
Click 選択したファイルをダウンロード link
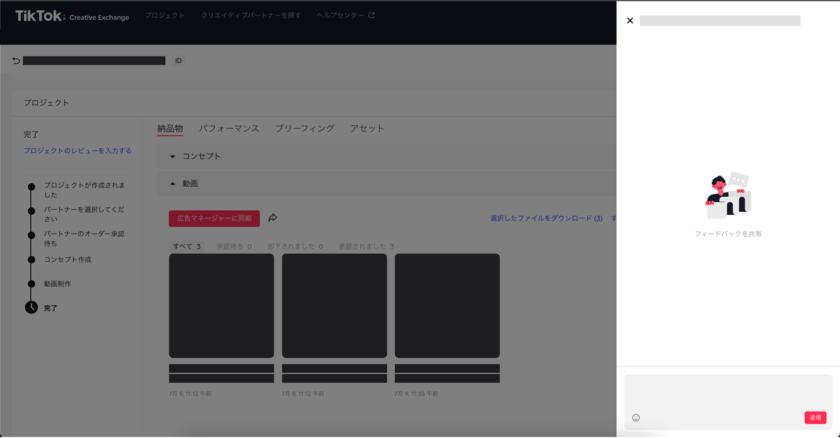pyautogui.click(x=546, y=218)
